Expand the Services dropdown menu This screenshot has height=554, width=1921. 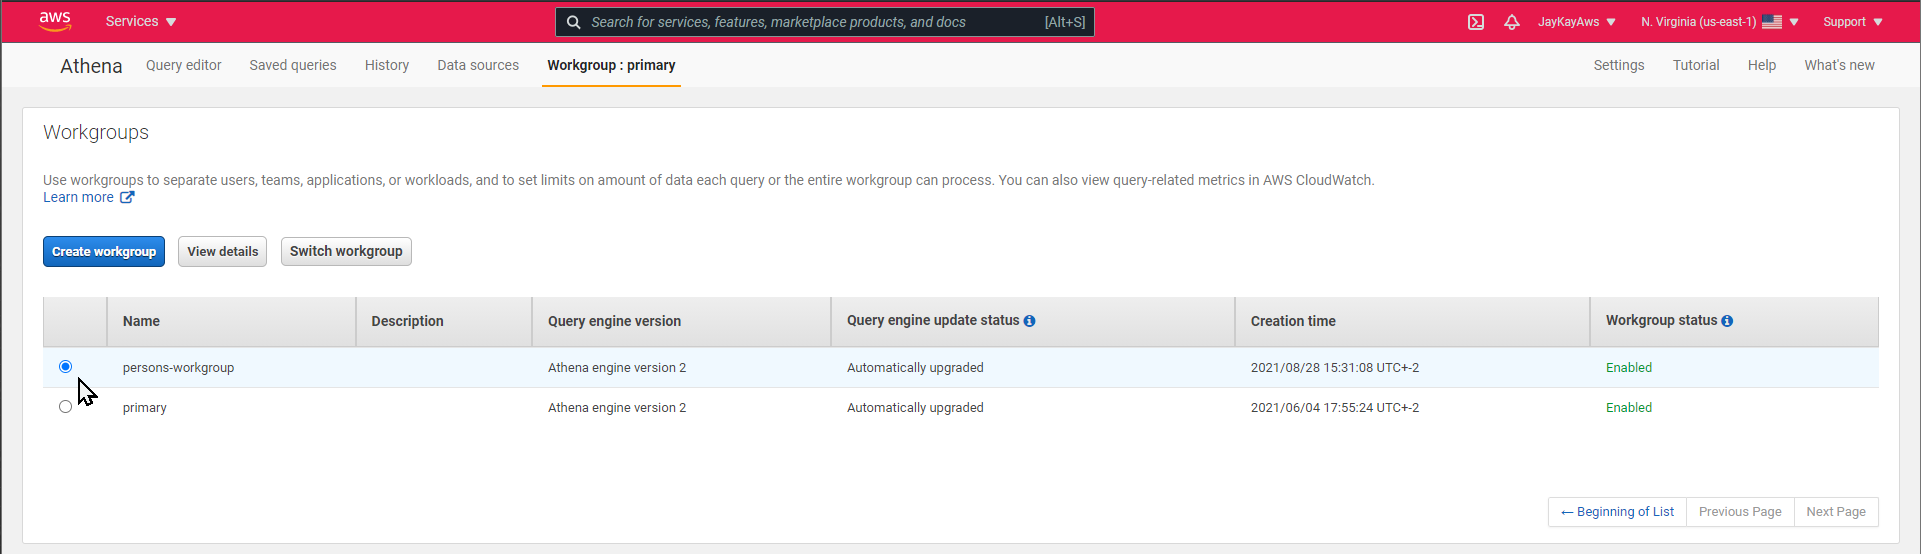point(141,21)
